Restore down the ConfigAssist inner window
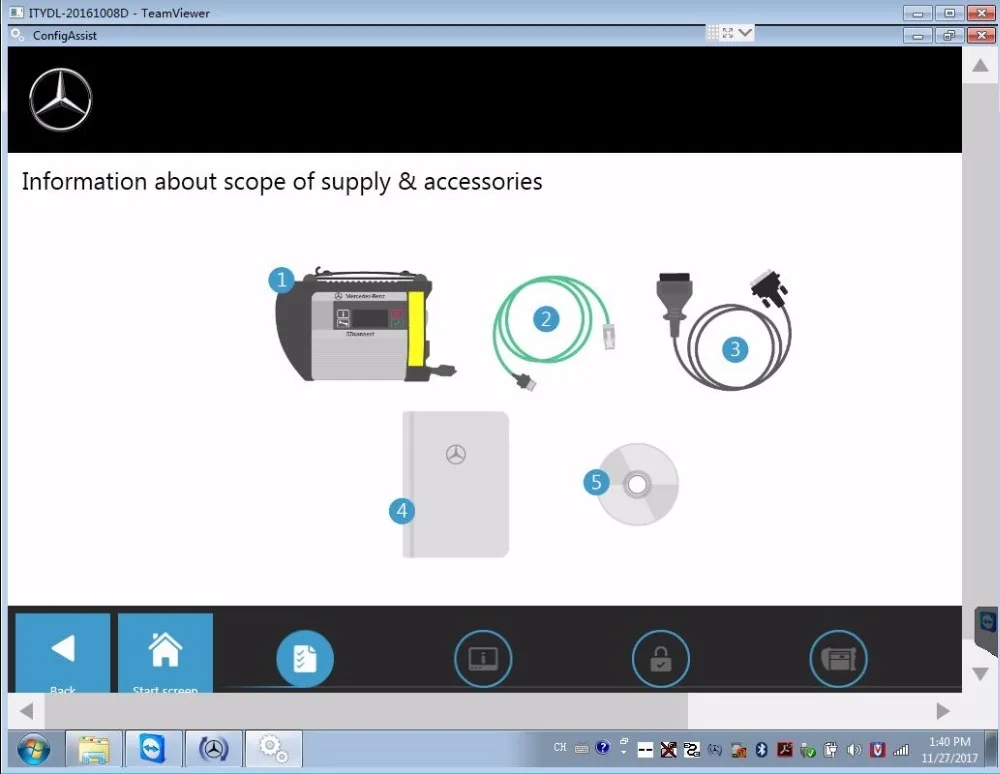 (x=949, y=35)
